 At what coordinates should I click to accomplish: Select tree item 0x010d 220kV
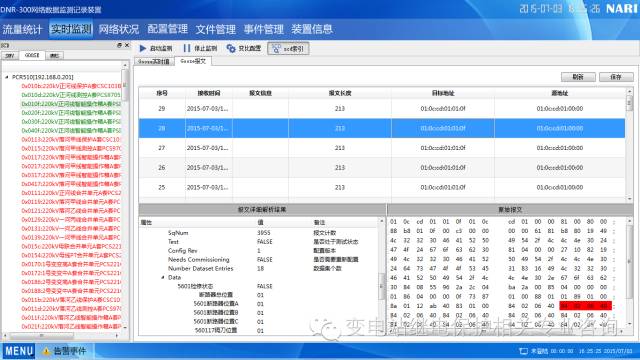(x=71, y=95)
